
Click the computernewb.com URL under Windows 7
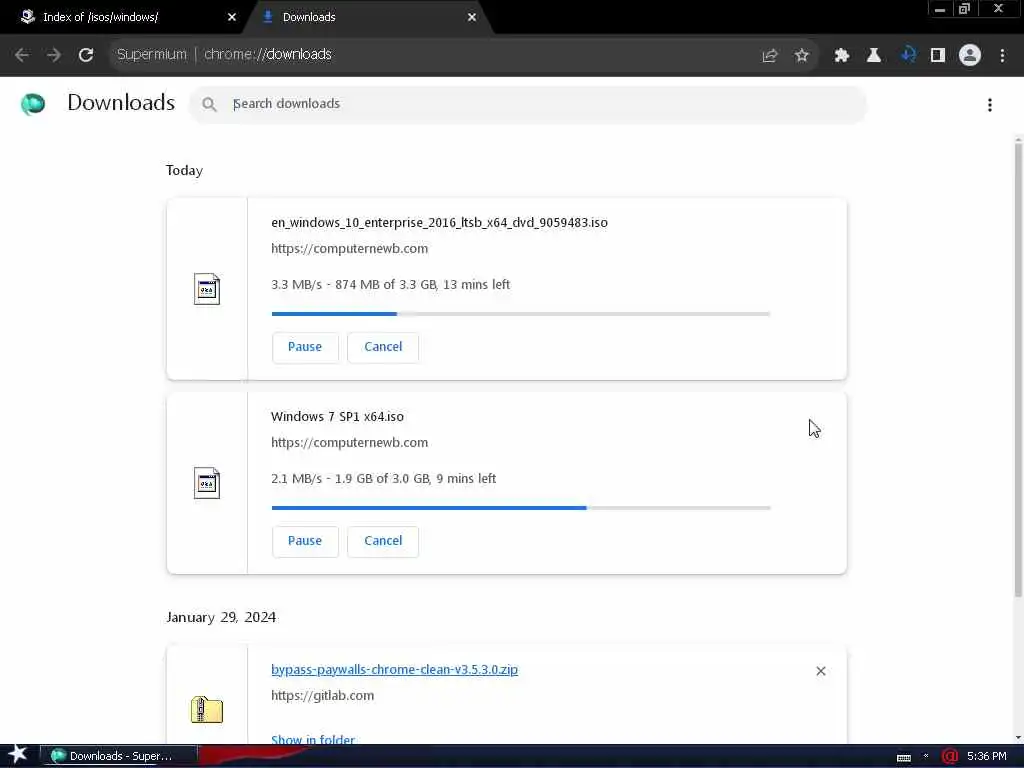349,443
